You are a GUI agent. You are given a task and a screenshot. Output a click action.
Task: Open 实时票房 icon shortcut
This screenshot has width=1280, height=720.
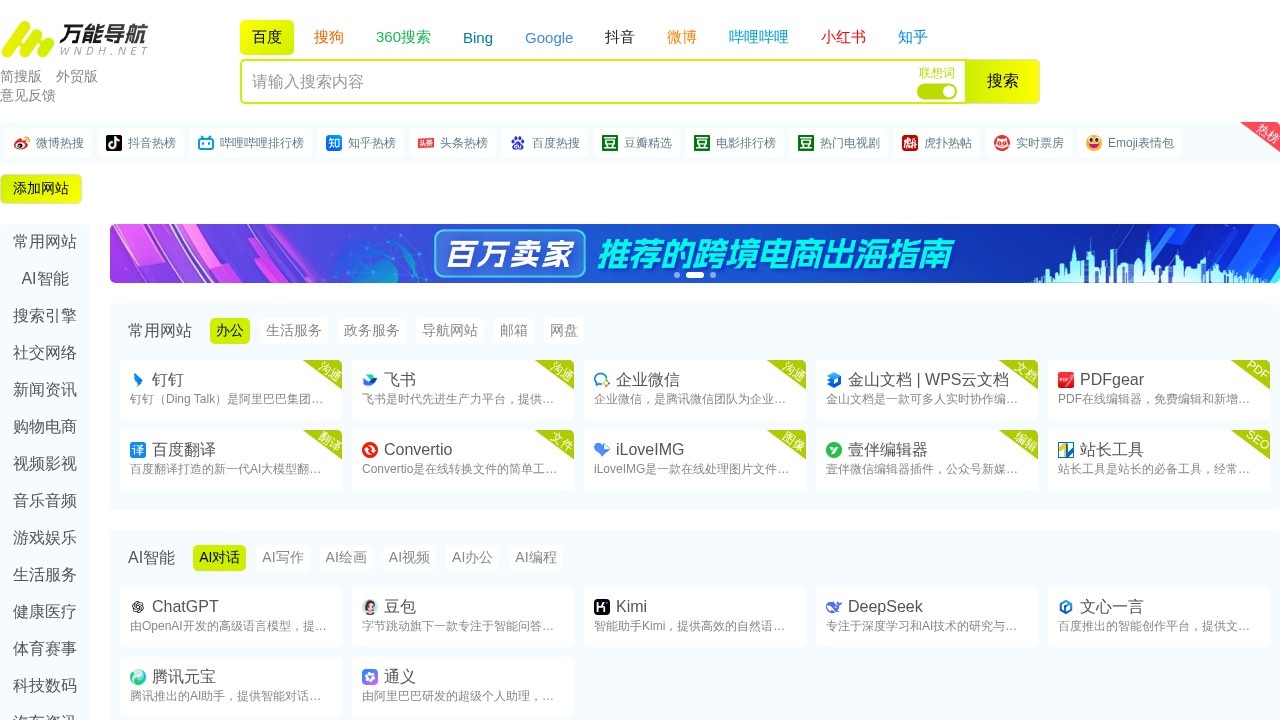coord(1002,143)
